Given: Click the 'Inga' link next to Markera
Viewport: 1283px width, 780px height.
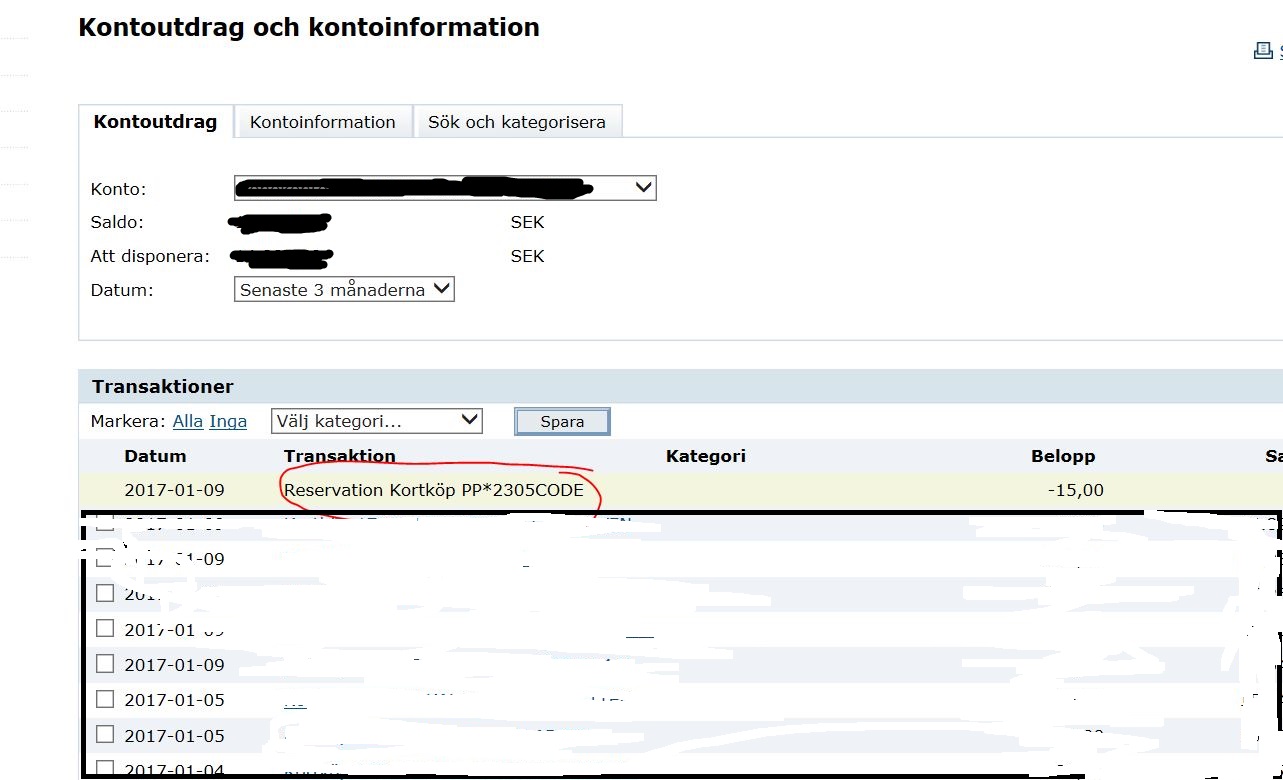Looking at the screenshot, I should (x=228, y=421).
